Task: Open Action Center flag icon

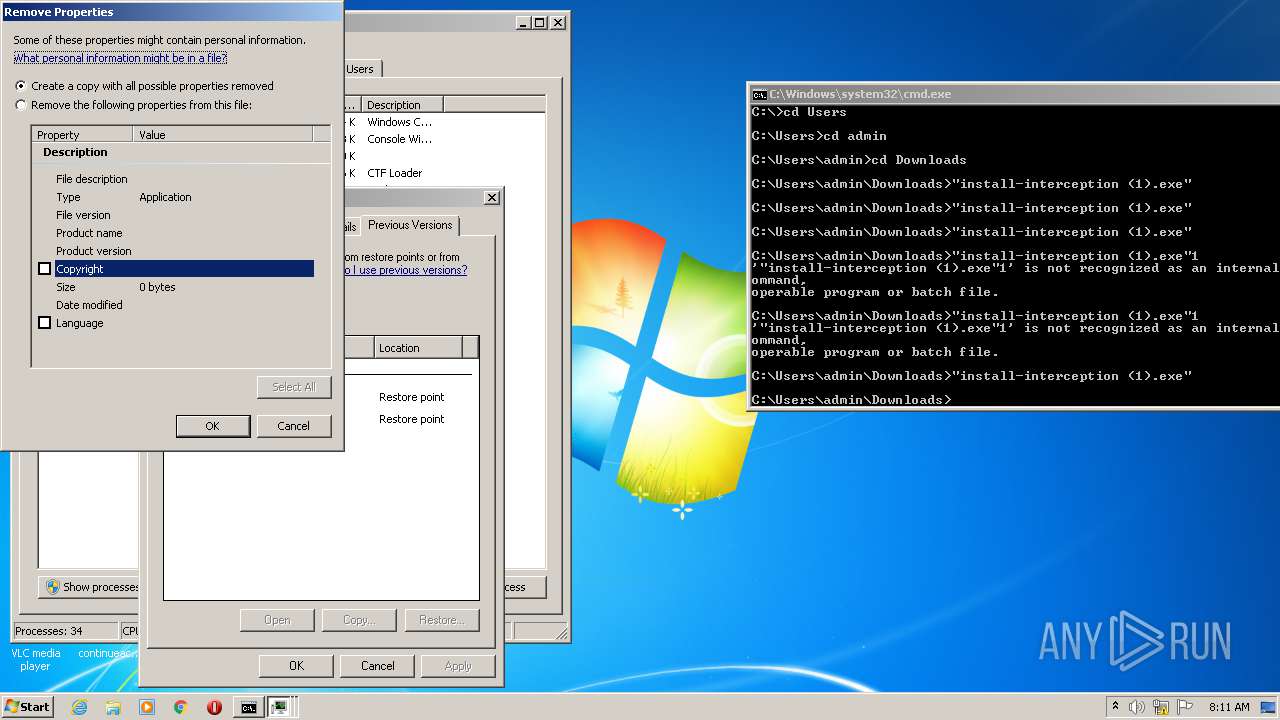Action: click(x=1183, y=707)
